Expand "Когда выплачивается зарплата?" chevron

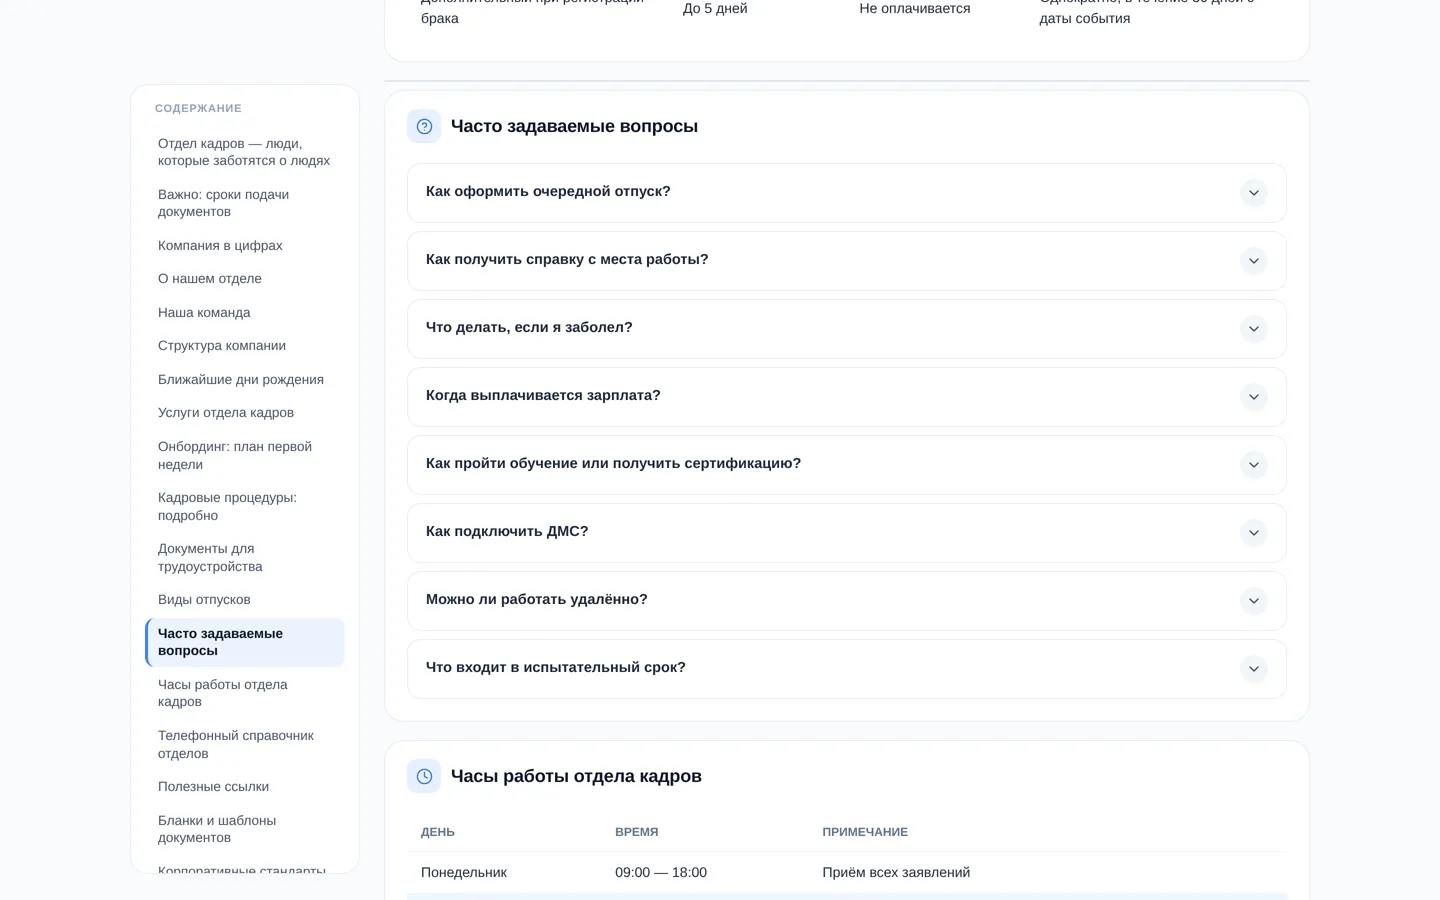pos(1253,397)
